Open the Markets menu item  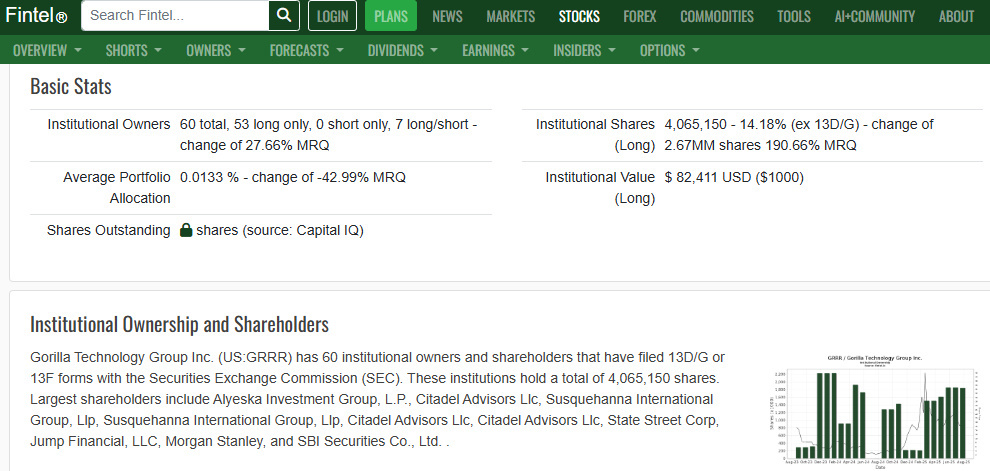click(510, 16)
